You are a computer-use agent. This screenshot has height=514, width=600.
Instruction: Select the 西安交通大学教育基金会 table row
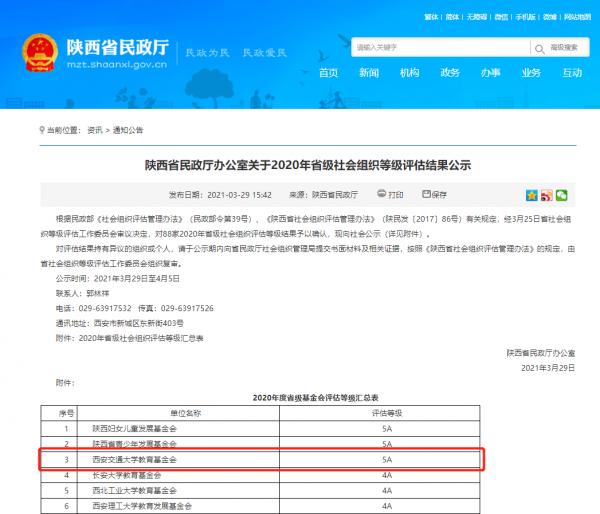[x=261, y=459]
